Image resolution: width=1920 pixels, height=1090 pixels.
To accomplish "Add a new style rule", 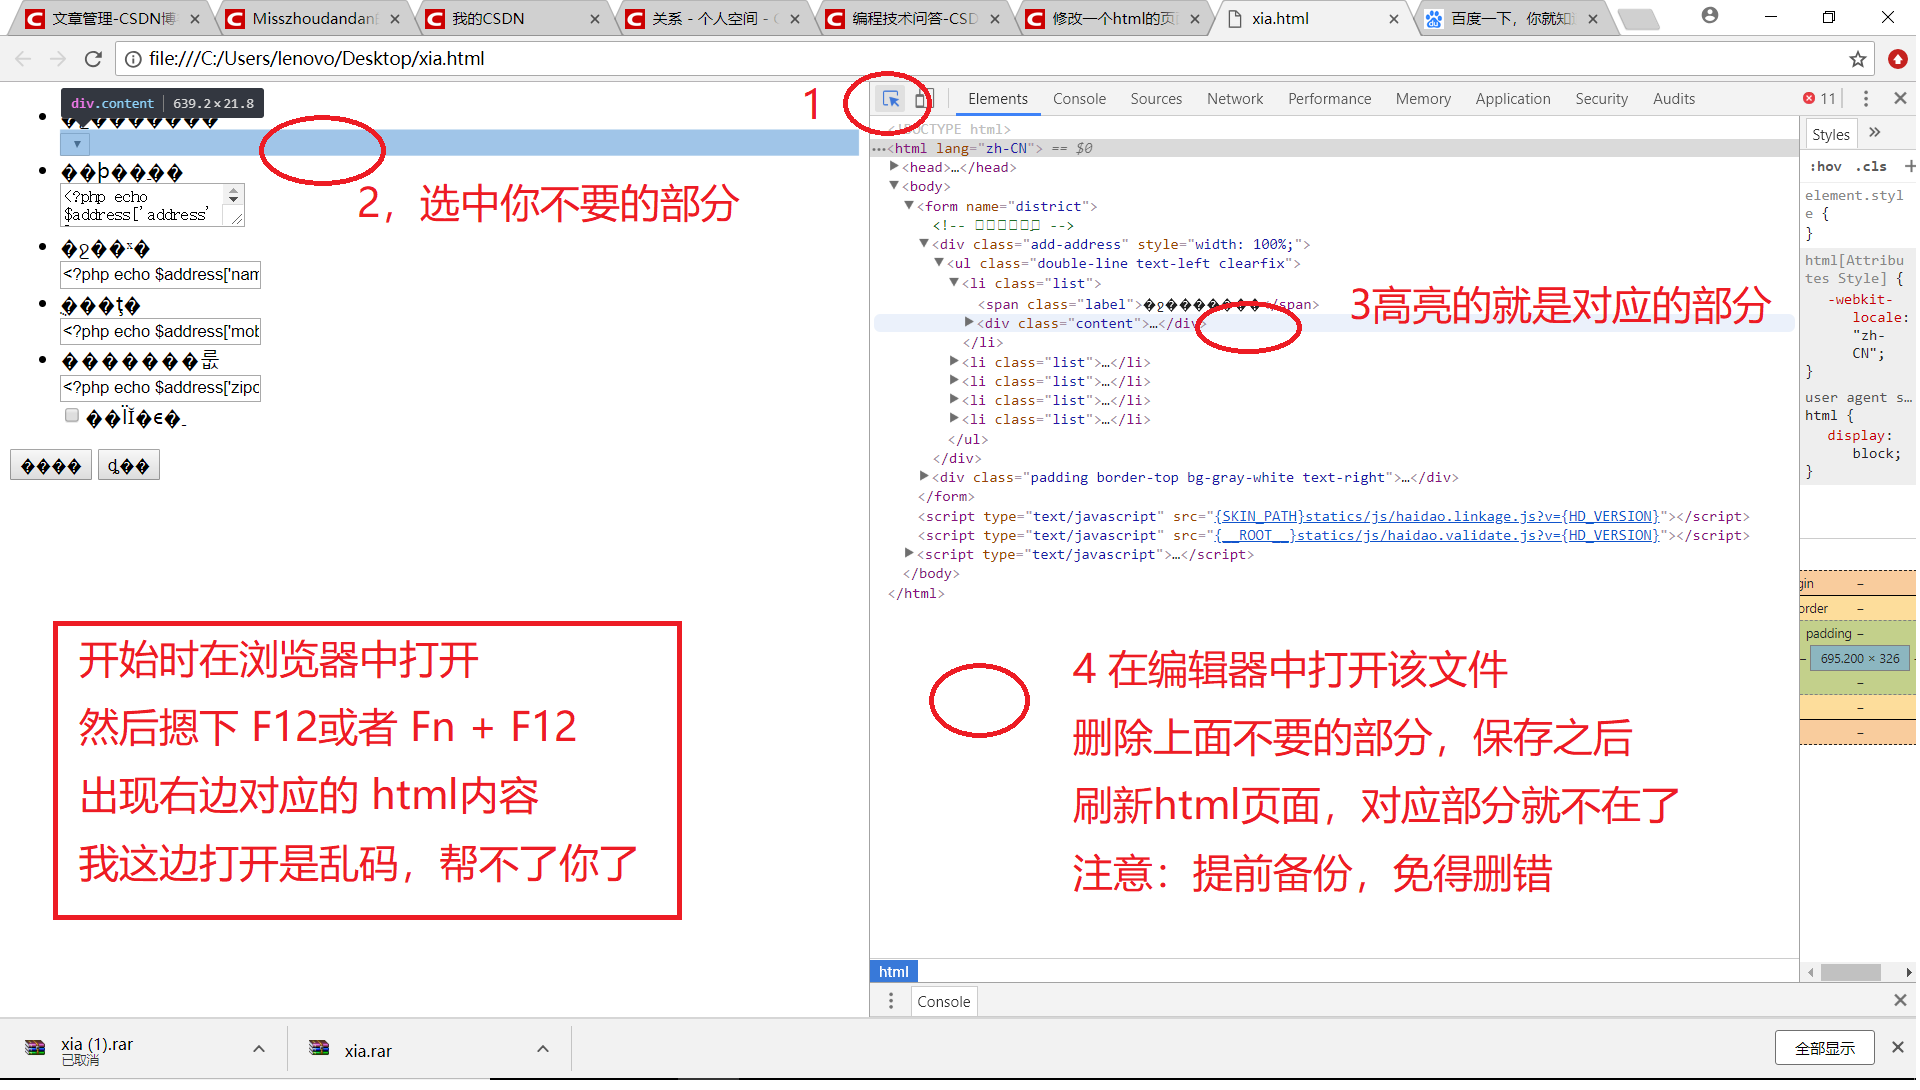I will pos(1909,166).
